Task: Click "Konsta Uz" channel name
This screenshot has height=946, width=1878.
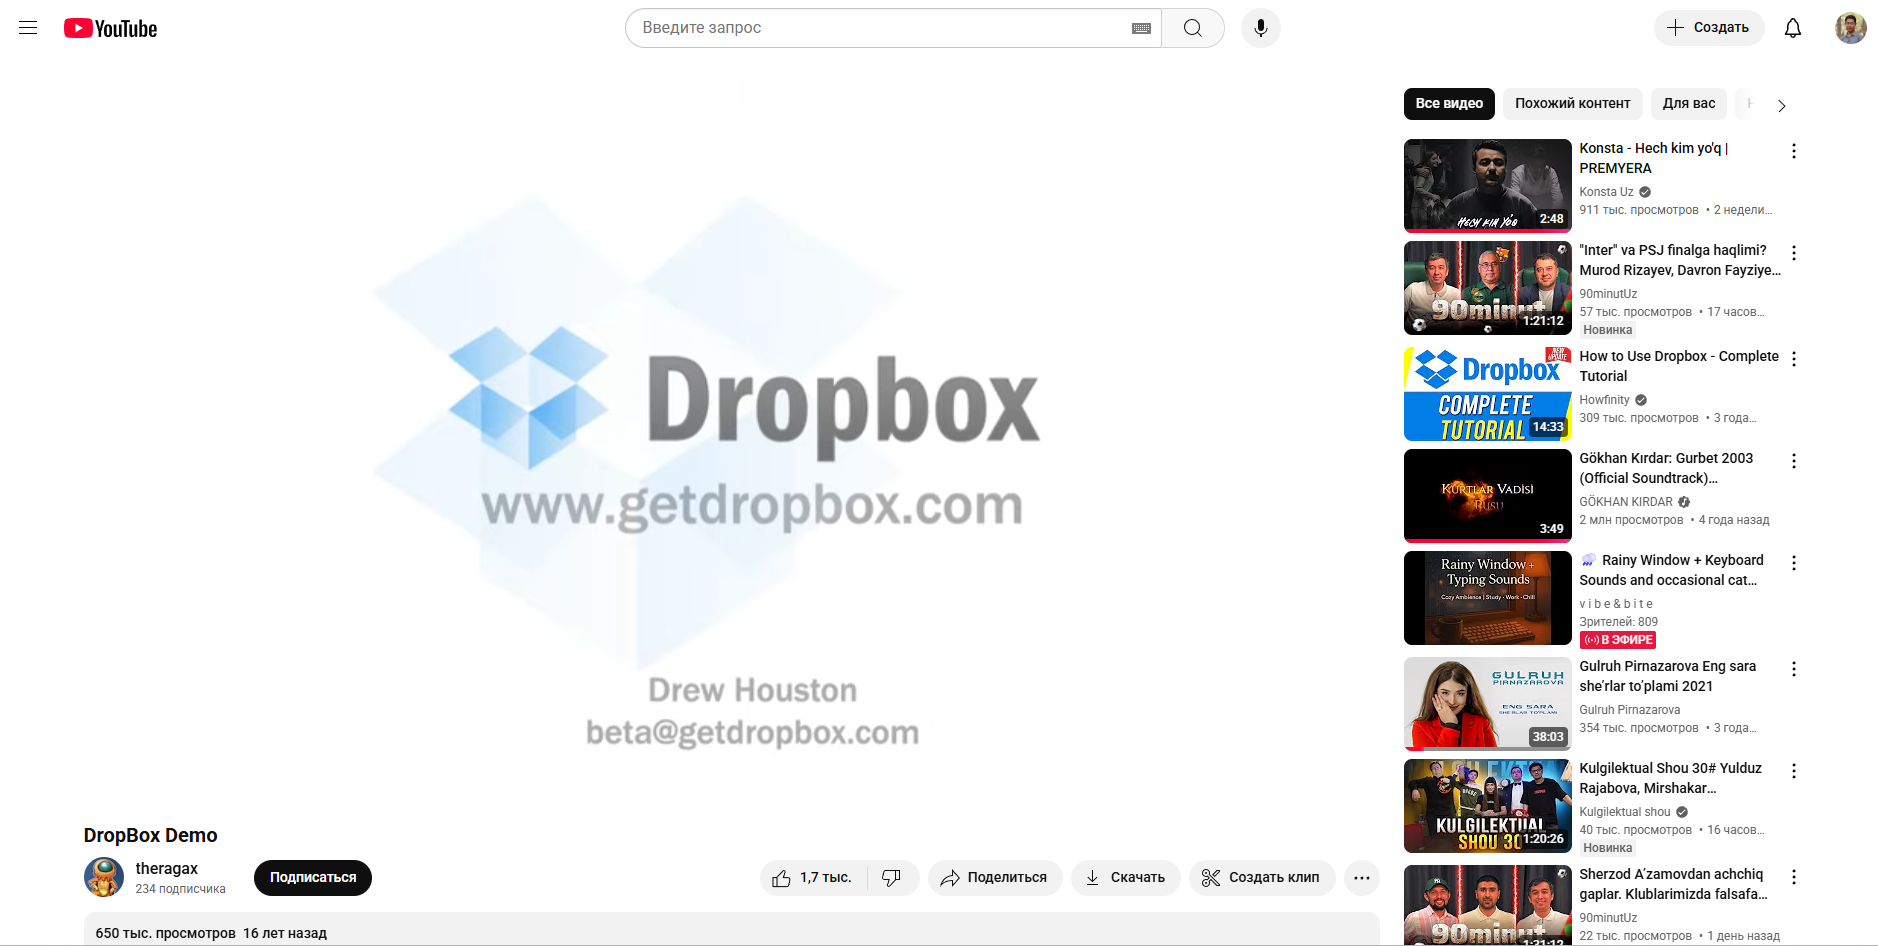Action: click(x=1606, y=192)
